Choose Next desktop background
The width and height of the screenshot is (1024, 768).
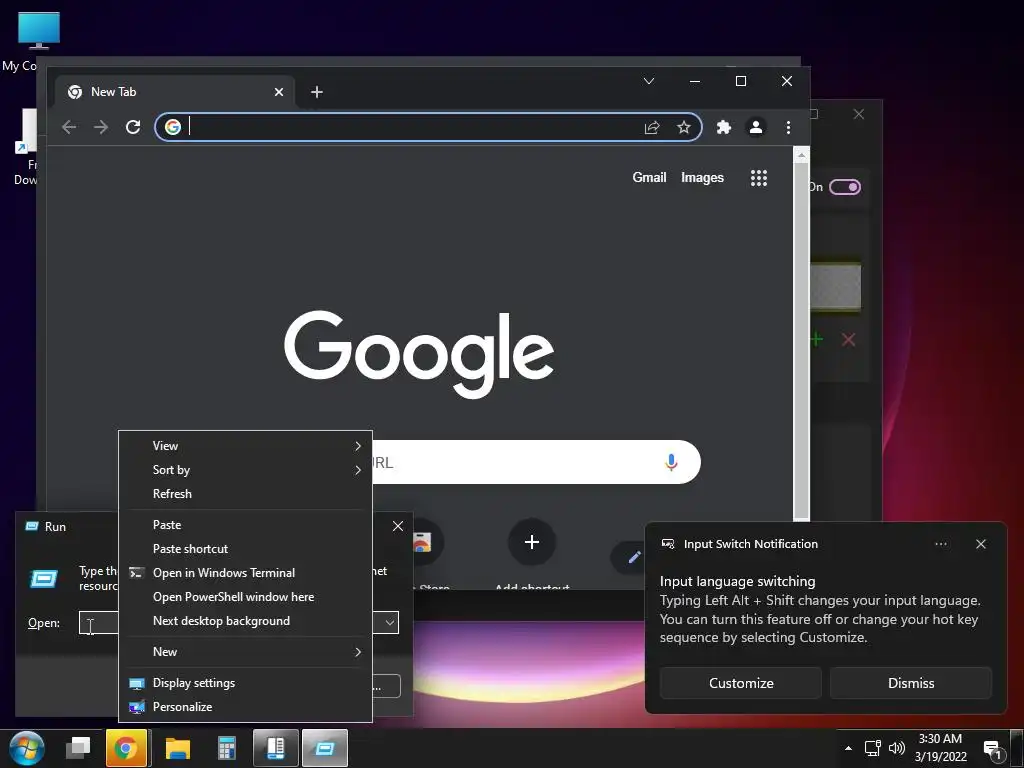click(246, 620)
